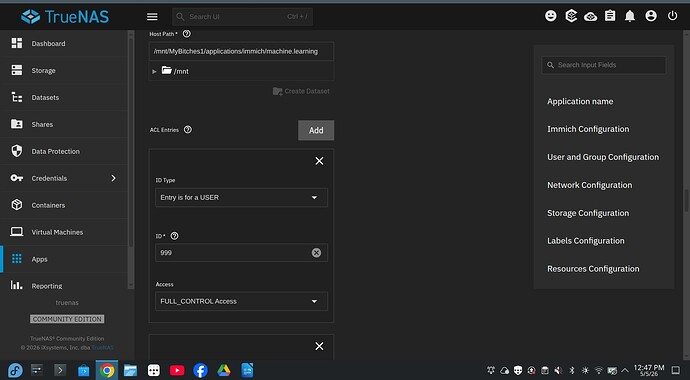Open Chrome in the taskbar
The width and height of the screenshot is (690, 380).
click(x=107, y=370)
